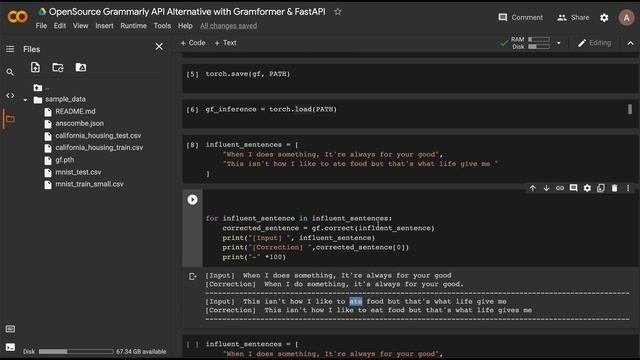Open RAM and Disk dropdown arrow
Screen dimensions: 640x360
[559, 43]
